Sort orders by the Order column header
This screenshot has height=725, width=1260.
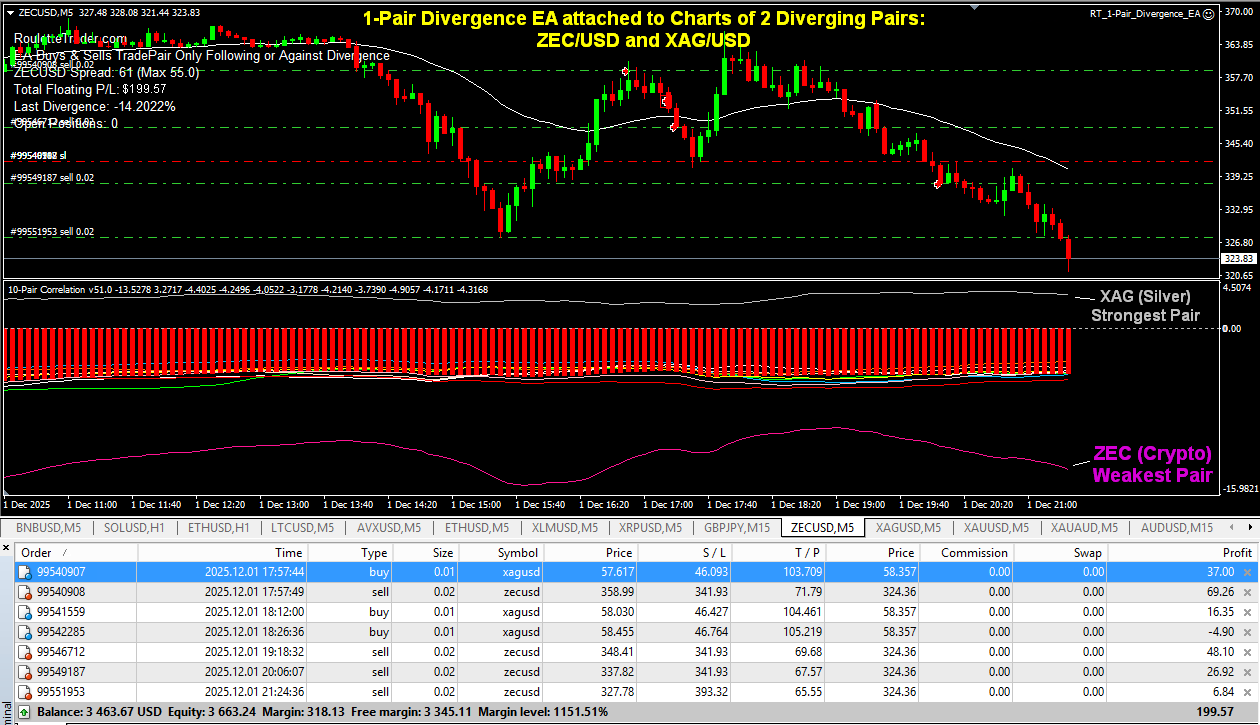40,552
